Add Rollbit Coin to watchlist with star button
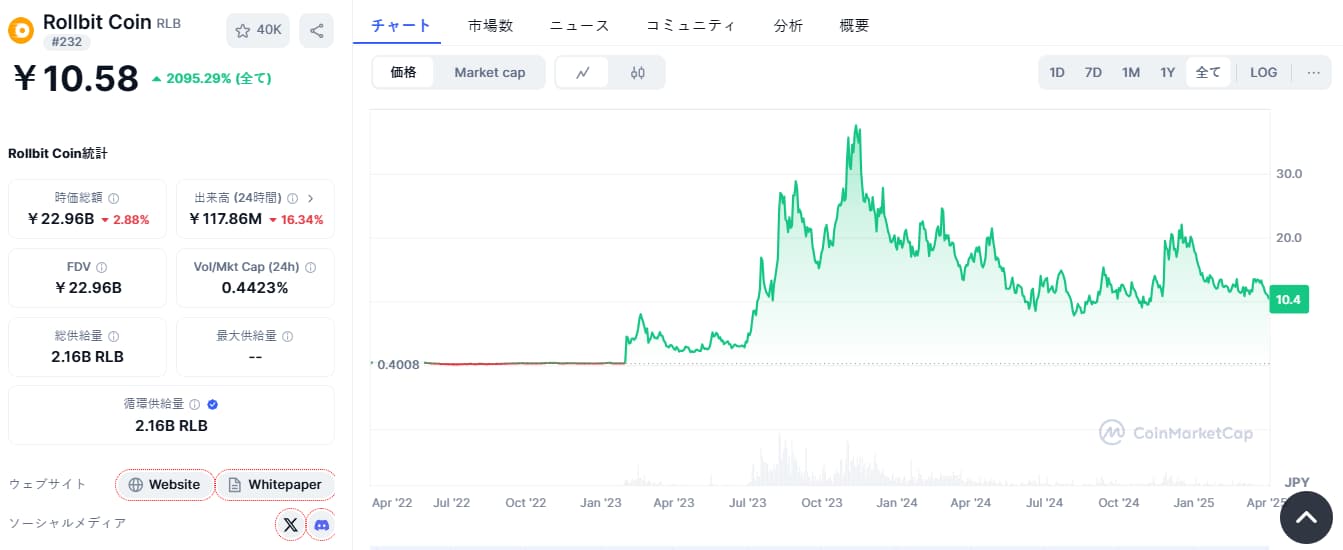This screenshot has width=1343, height=550. (x=258, y=30)
